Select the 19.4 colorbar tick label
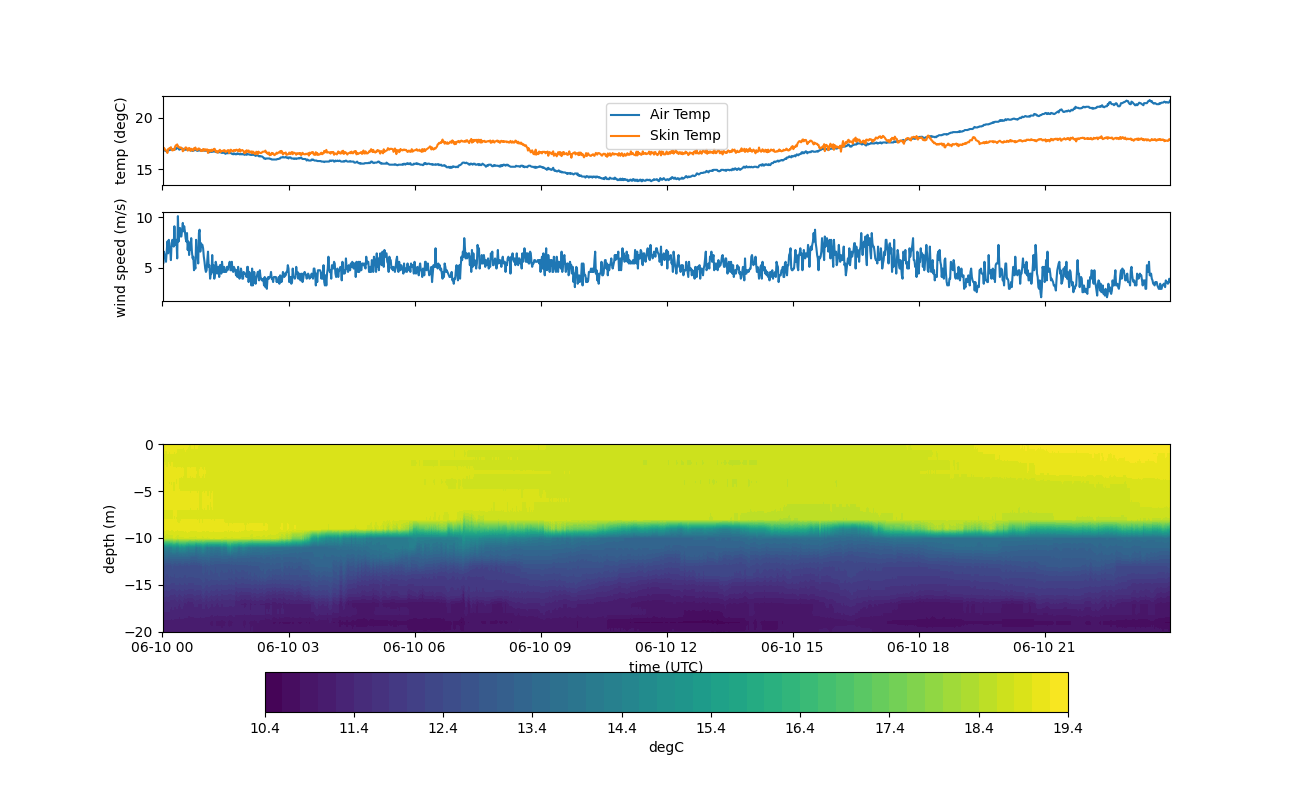The width and height of the screenshot is (1300, 800). pyautogui.click(x=1067, y=728)
